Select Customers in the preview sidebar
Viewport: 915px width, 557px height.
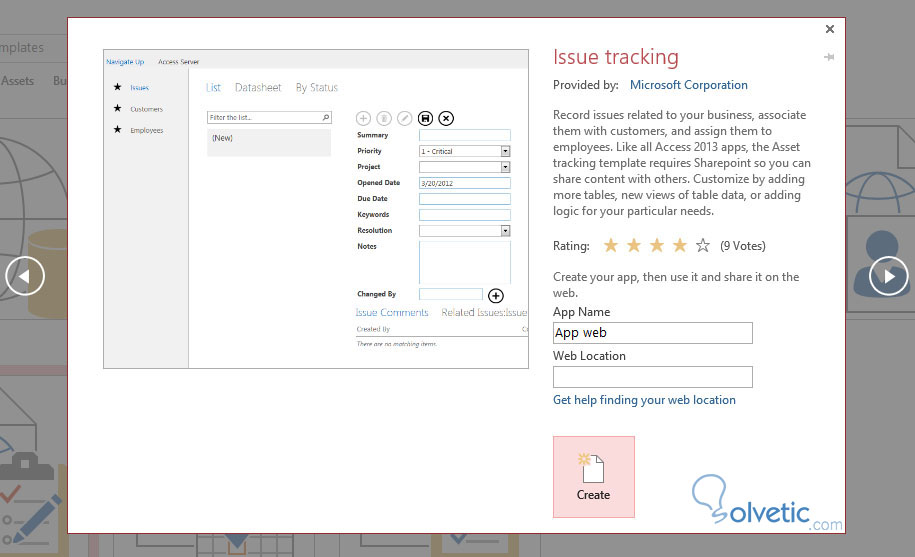click(x=146, y=109)
